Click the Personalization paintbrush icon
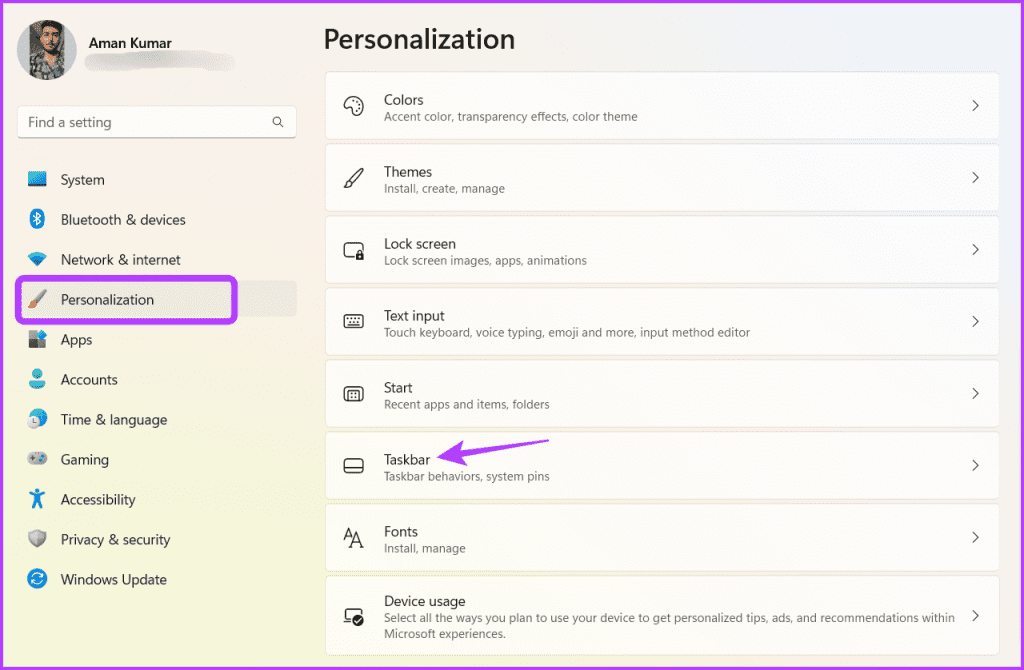 click(x=37, y=299)
